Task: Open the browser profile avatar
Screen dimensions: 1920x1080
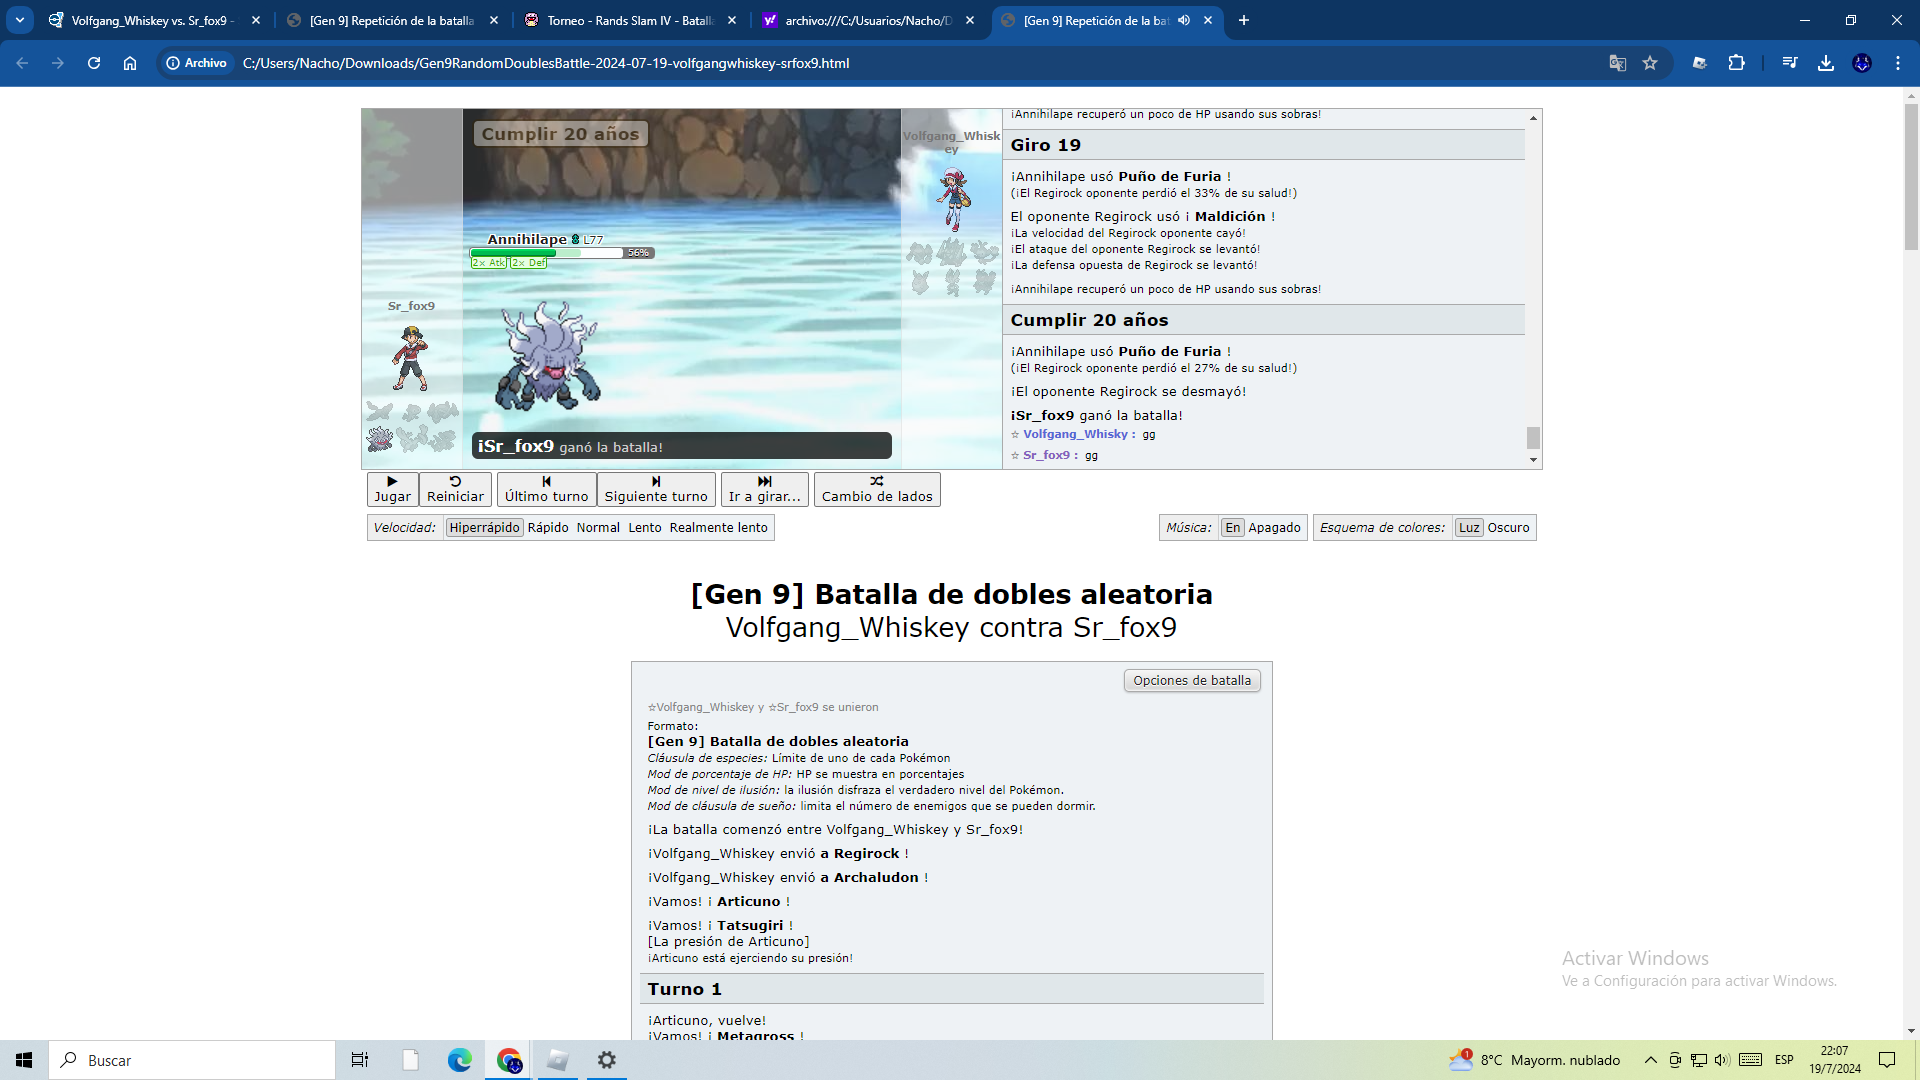Action: [1862, 63]
